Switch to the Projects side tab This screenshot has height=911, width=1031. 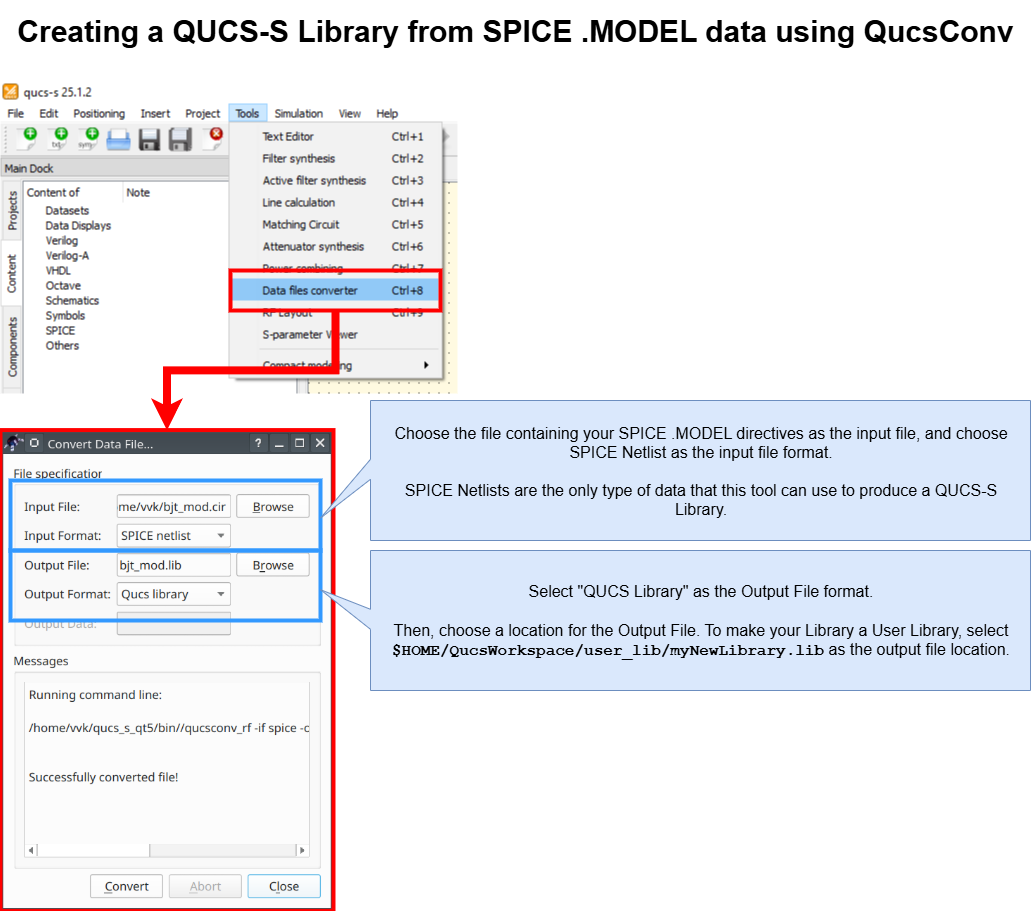(12, 210)
